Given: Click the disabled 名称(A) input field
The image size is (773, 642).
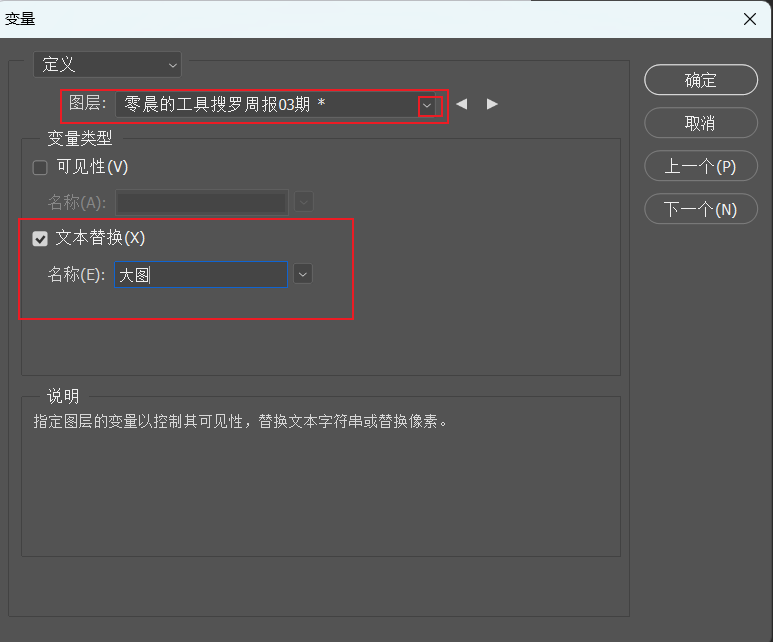Looking at the screenshot, I should click(x=202, y=202).
